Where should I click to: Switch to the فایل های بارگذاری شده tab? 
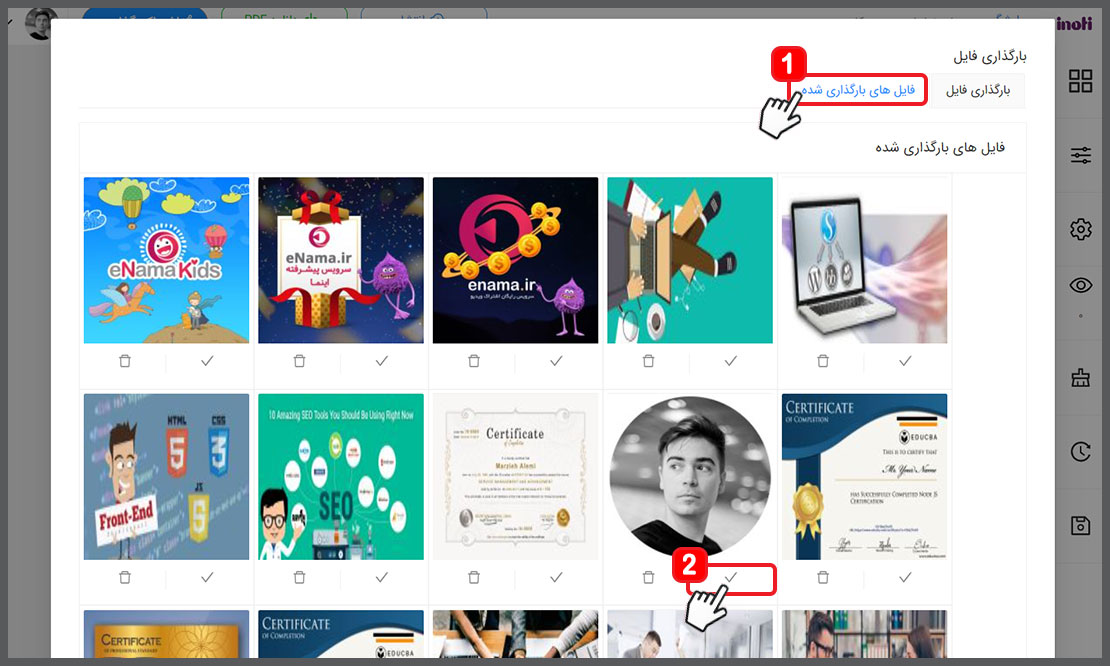coord(859,90)
